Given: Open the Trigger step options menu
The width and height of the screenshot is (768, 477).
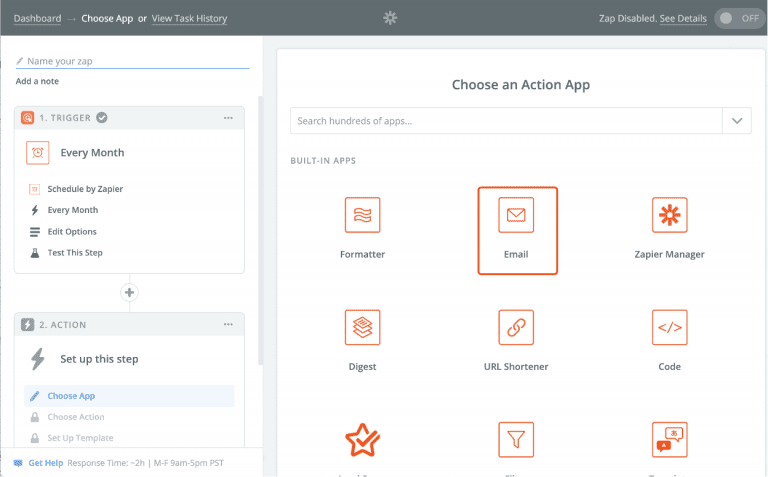Looking at the screenshot, I should [x=229, y=118].
